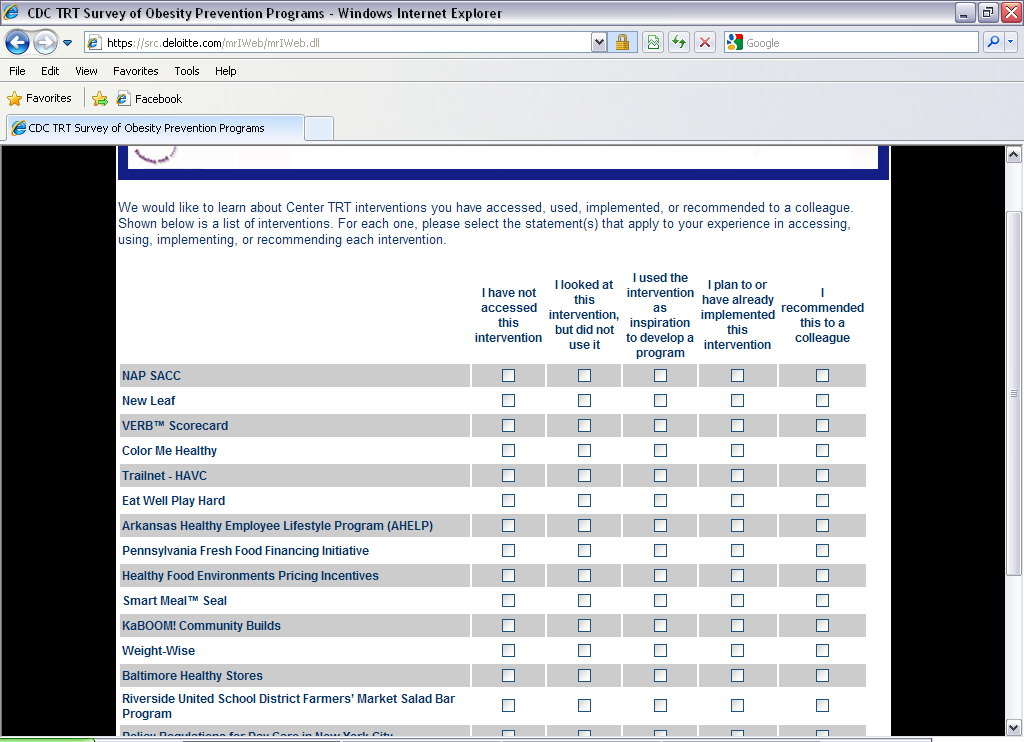Expand the recent pages dropdown arrow
1024x742 pixels.
pos(68,43)
